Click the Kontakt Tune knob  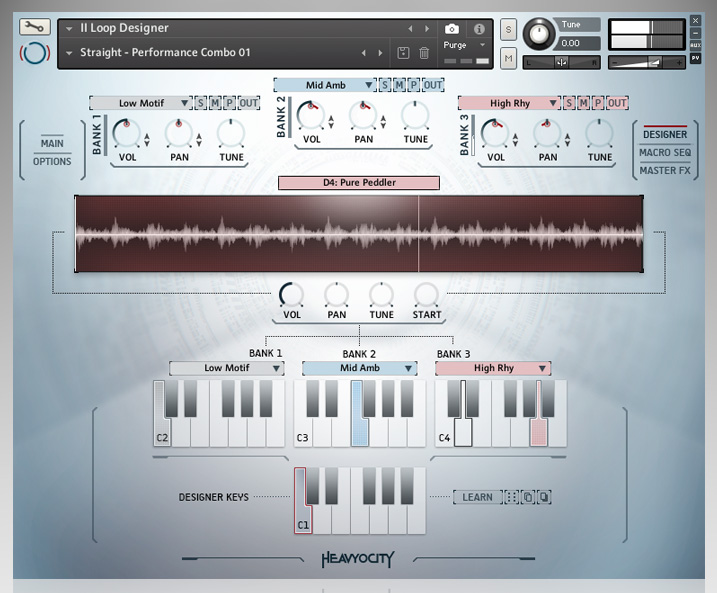(539, 33)
